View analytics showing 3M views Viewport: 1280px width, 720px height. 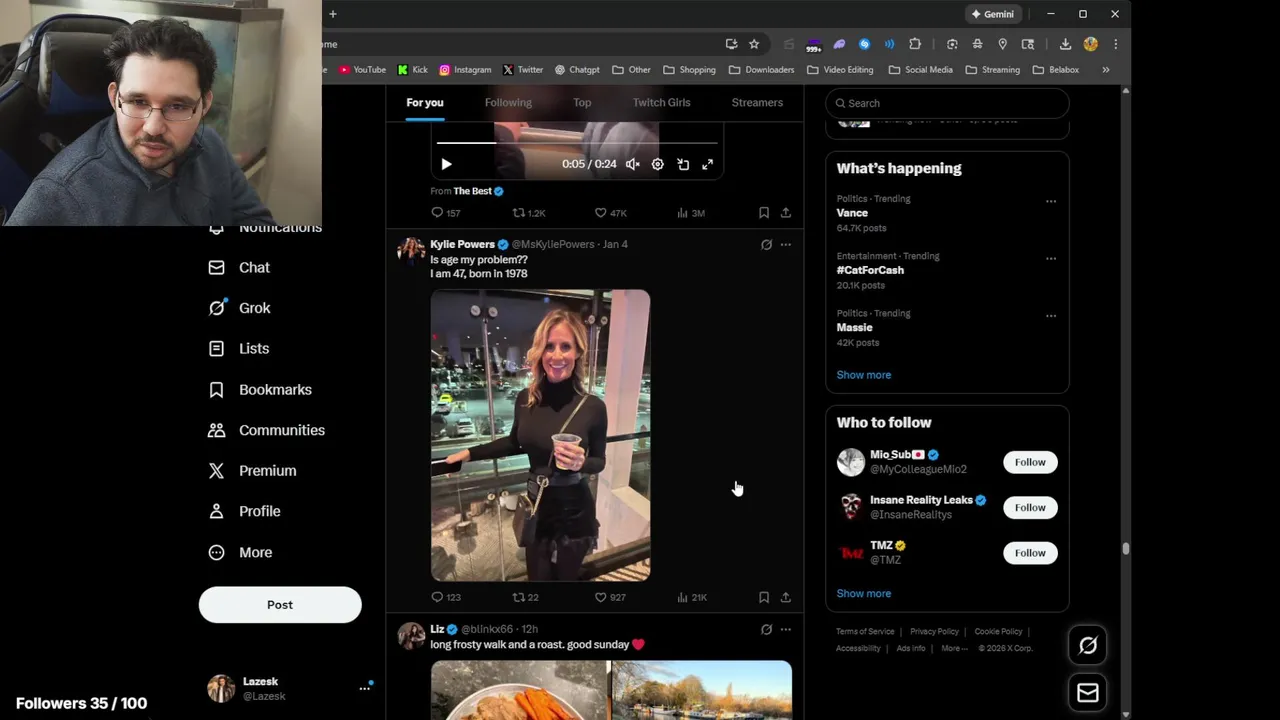pos(691,213)
